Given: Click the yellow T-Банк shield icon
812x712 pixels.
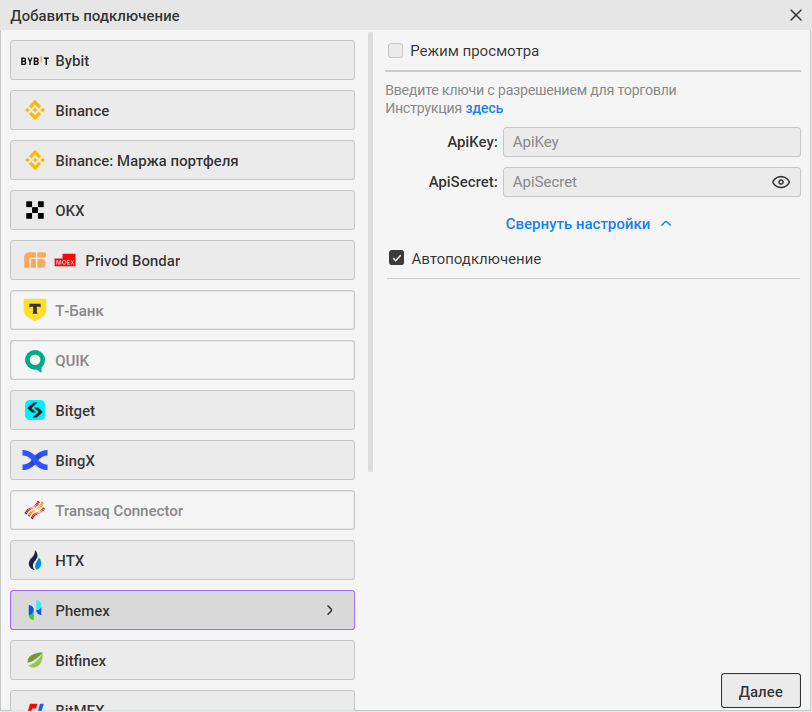Looking at the screenshot, I should point(35,311).
